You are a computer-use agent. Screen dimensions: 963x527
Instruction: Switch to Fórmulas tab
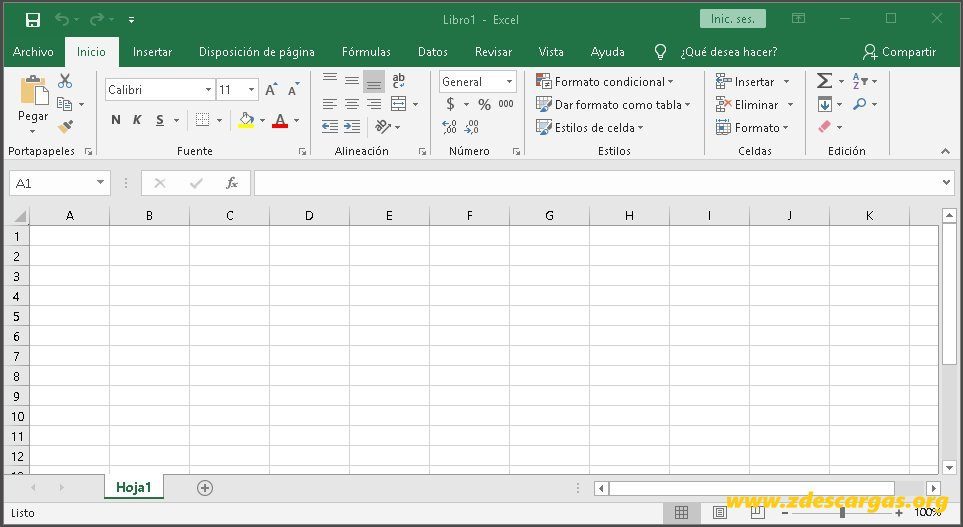pyautogui.click(x=366, y=52)
